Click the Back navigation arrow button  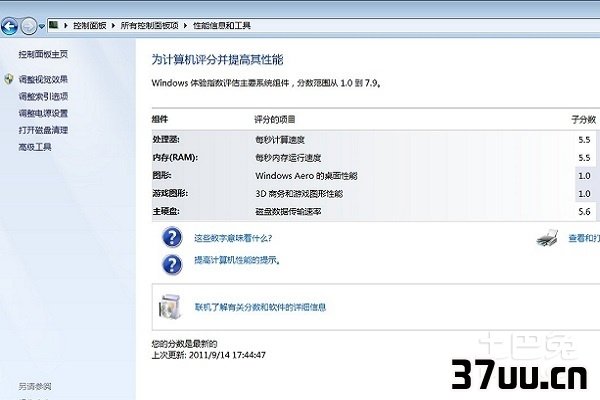[9, 26]
